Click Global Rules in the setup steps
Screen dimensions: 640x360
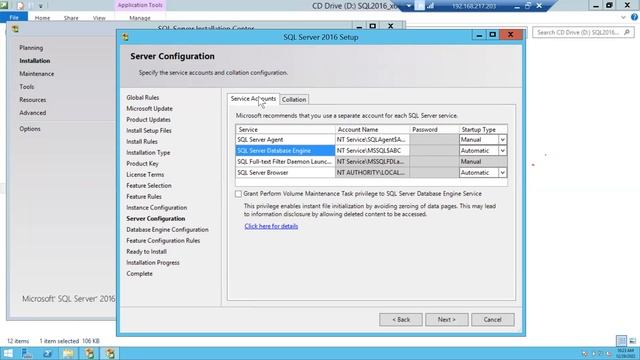pyautogui.click(x=142, y=98)
